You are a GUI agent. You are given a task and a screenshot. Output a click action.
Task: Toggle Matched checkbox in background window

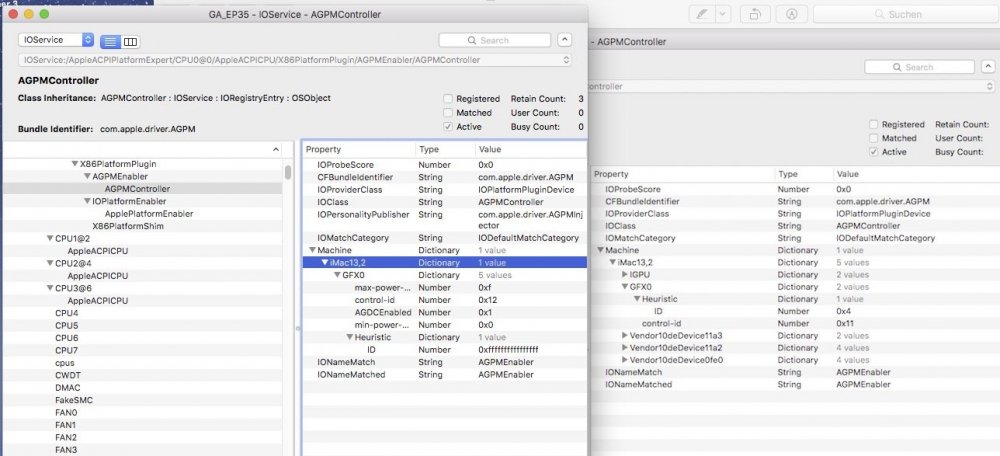[874, 138]
